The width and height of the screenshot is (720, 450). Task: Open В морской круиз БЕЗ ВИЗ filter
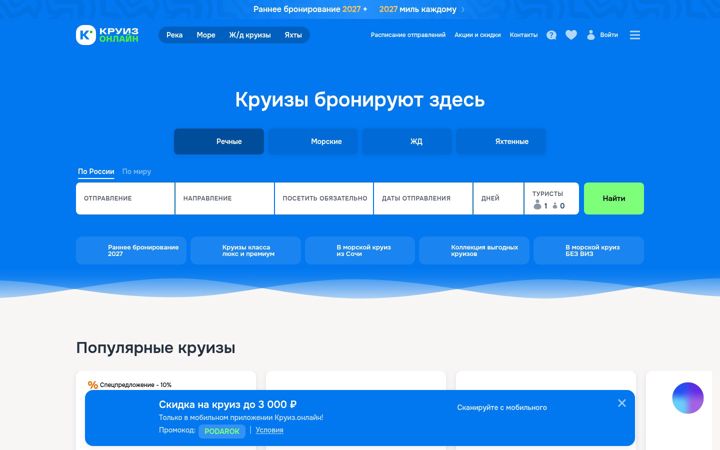click(589, 250)
